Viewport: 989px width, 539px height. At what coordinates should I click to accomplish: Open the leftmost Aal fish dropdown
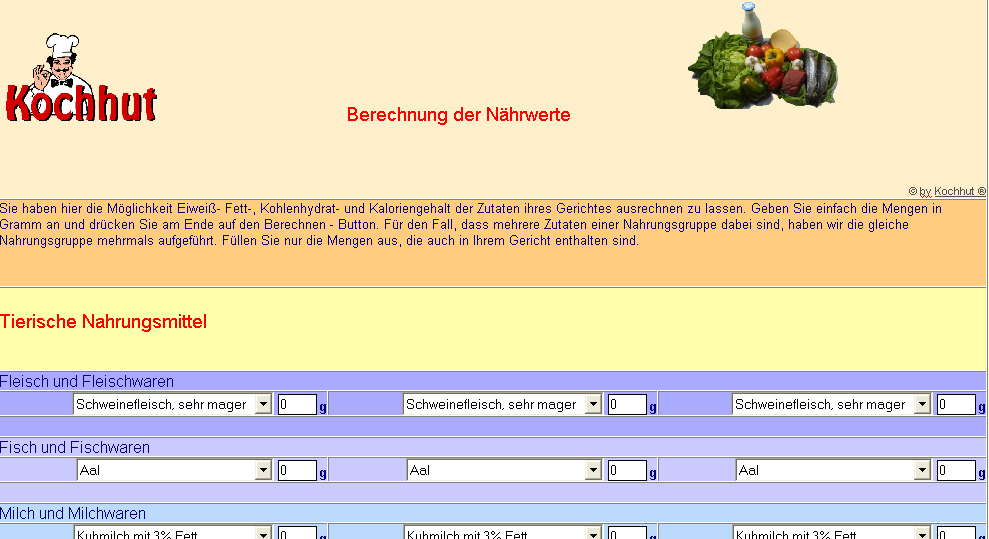[174, 470]
